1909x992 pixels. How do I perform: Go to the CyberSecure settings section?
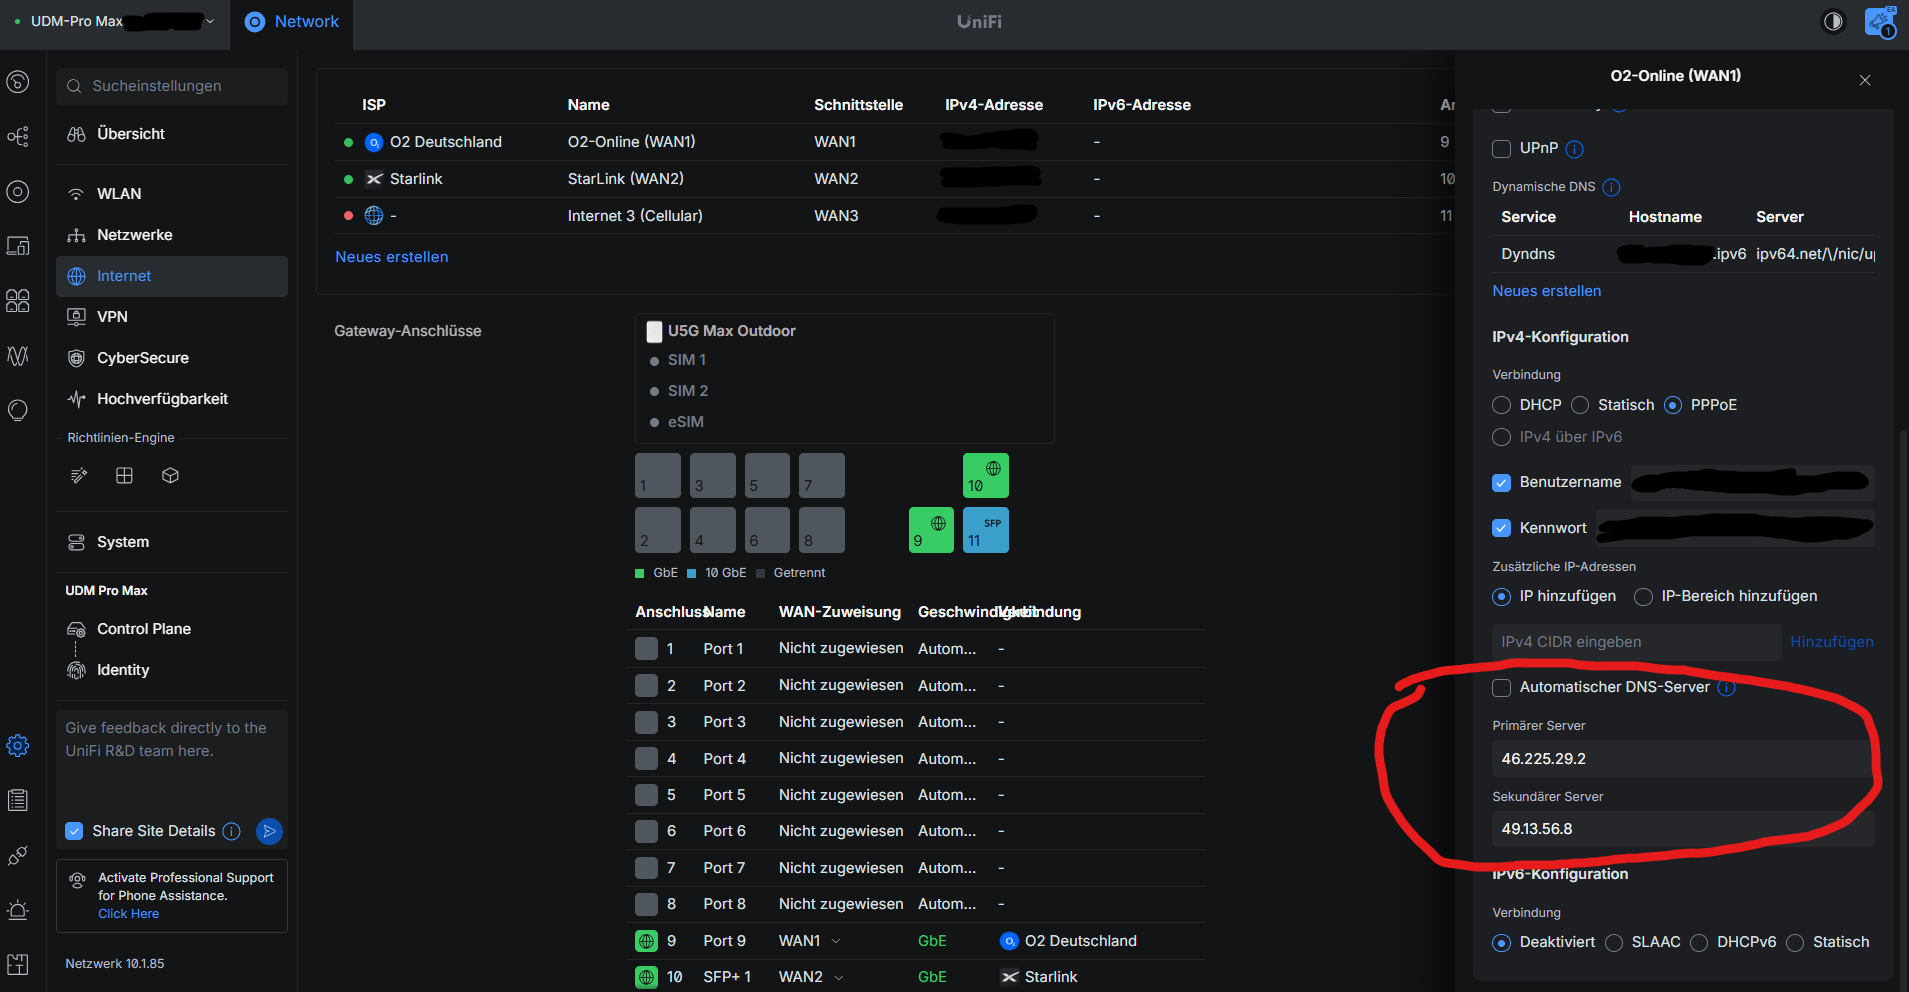[x=142, y=358]
